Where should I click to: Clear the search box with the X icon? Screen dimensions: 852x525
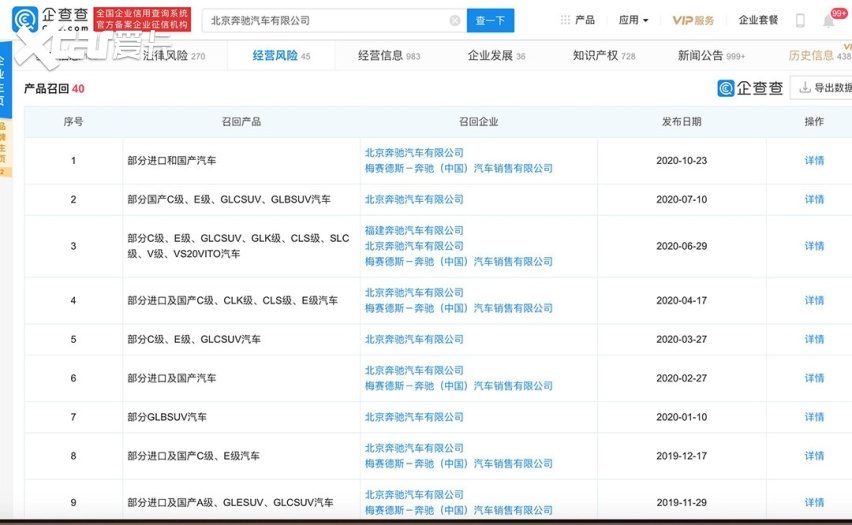tap(455, 20)
